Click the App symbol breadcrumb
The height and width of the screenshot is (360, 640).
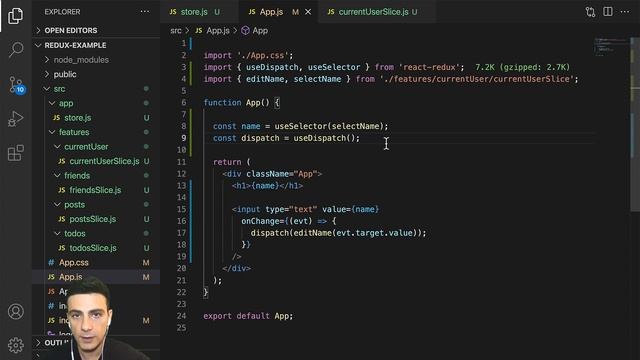(x=255, y=31)
